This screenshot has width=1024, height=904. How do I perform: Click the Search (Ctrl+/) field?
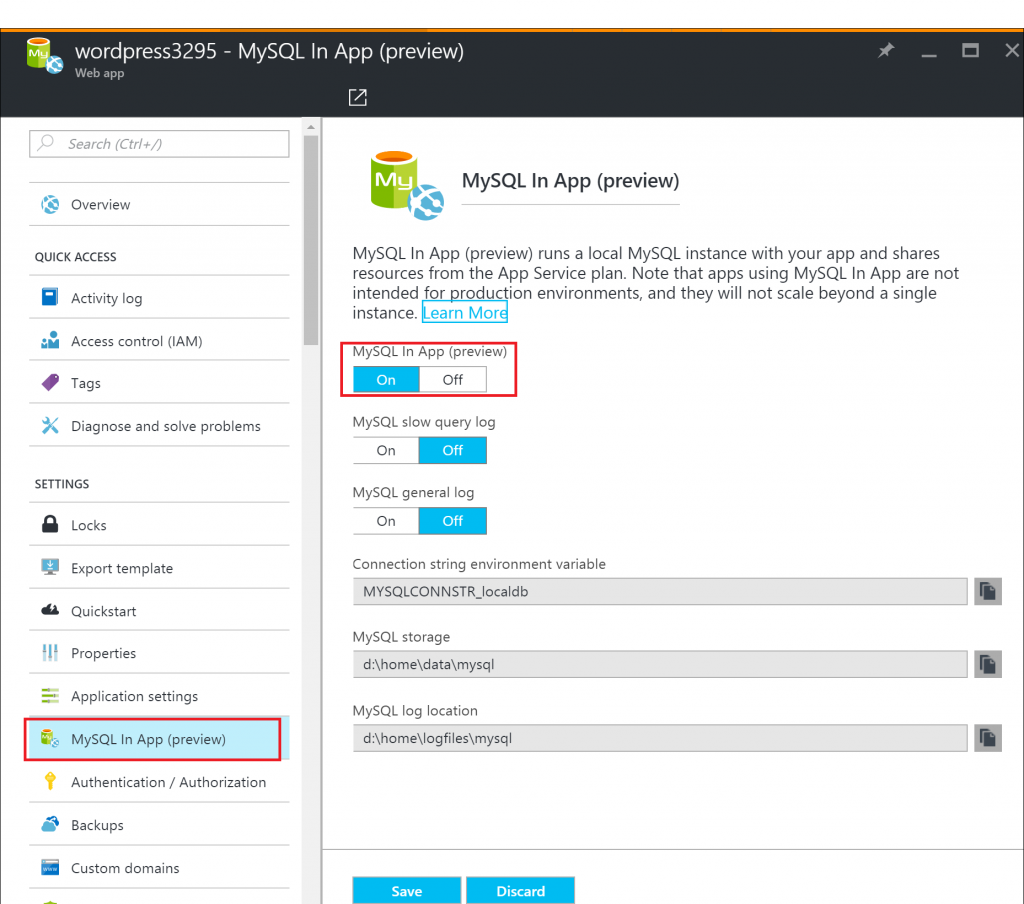click(x=158, y=144)
